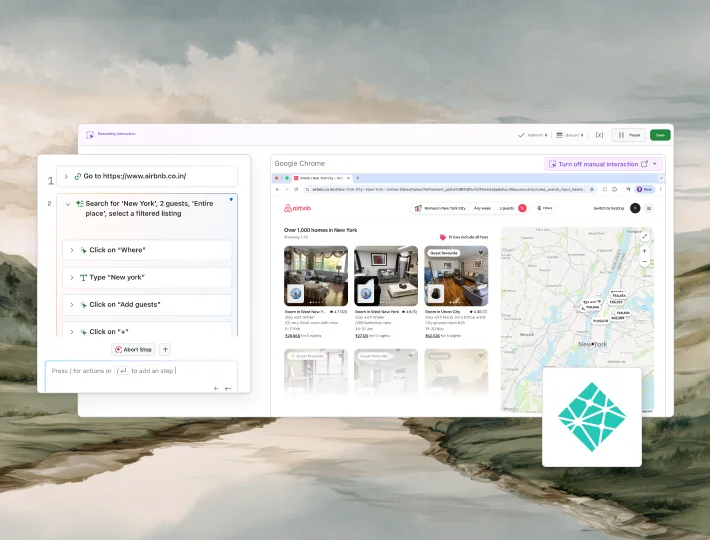
Task: Open Chrome three-dot menu
Action: click(661, 189)
